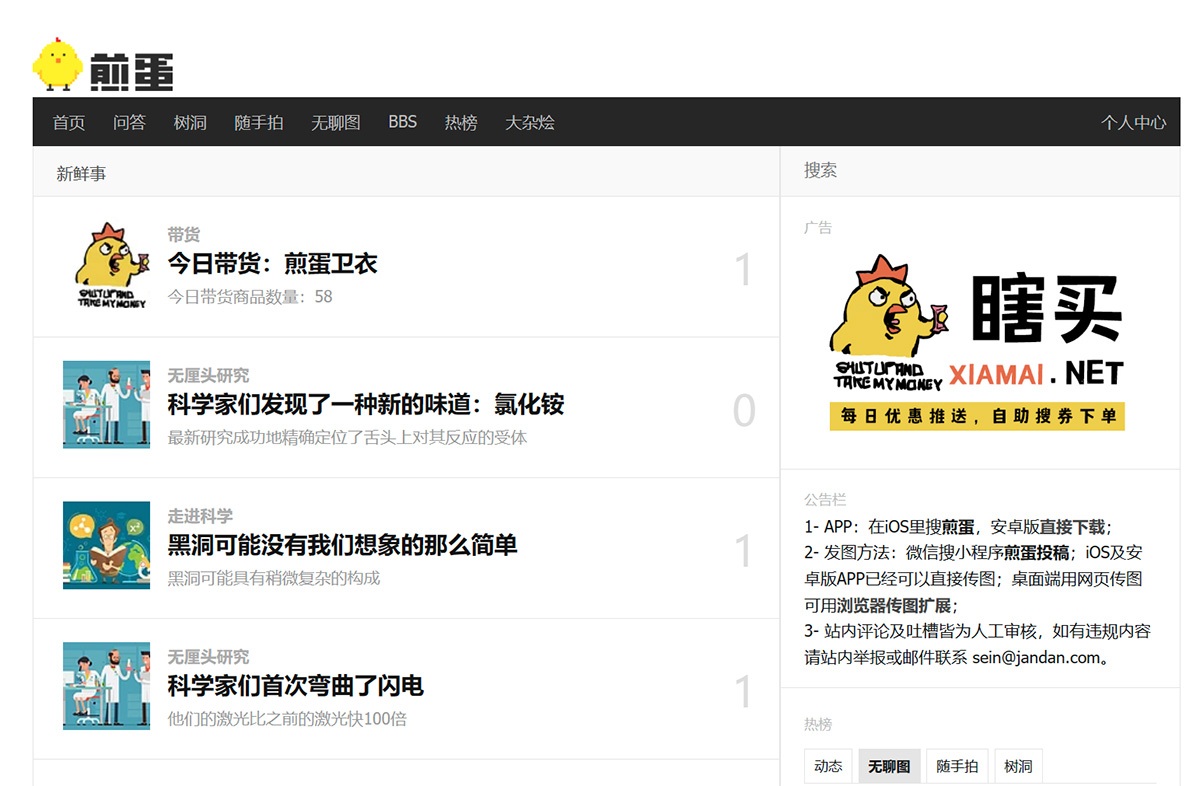Open the 氯化铵 article scientist thumbnail

(107, 405)
